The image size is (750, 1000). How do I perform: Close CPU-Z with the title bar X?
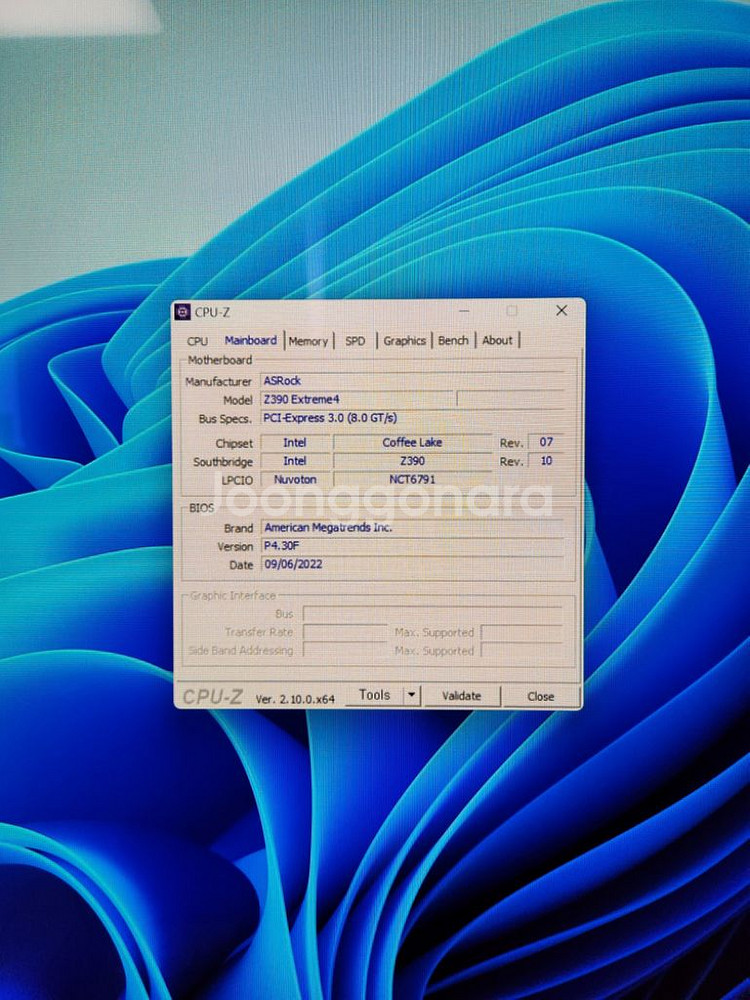click(x=561, y=311)
